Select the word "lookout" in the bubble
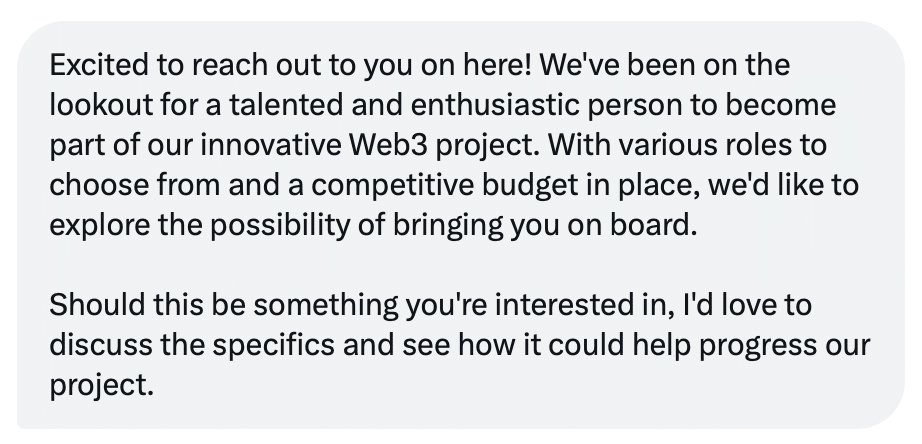922x444 pixels. (x=101, y=105)
